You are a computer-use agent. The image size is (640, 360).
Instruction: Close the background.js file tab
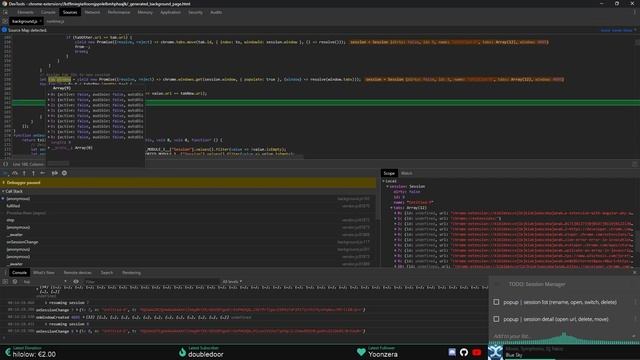pyautogui.click(x=40, y=21)
